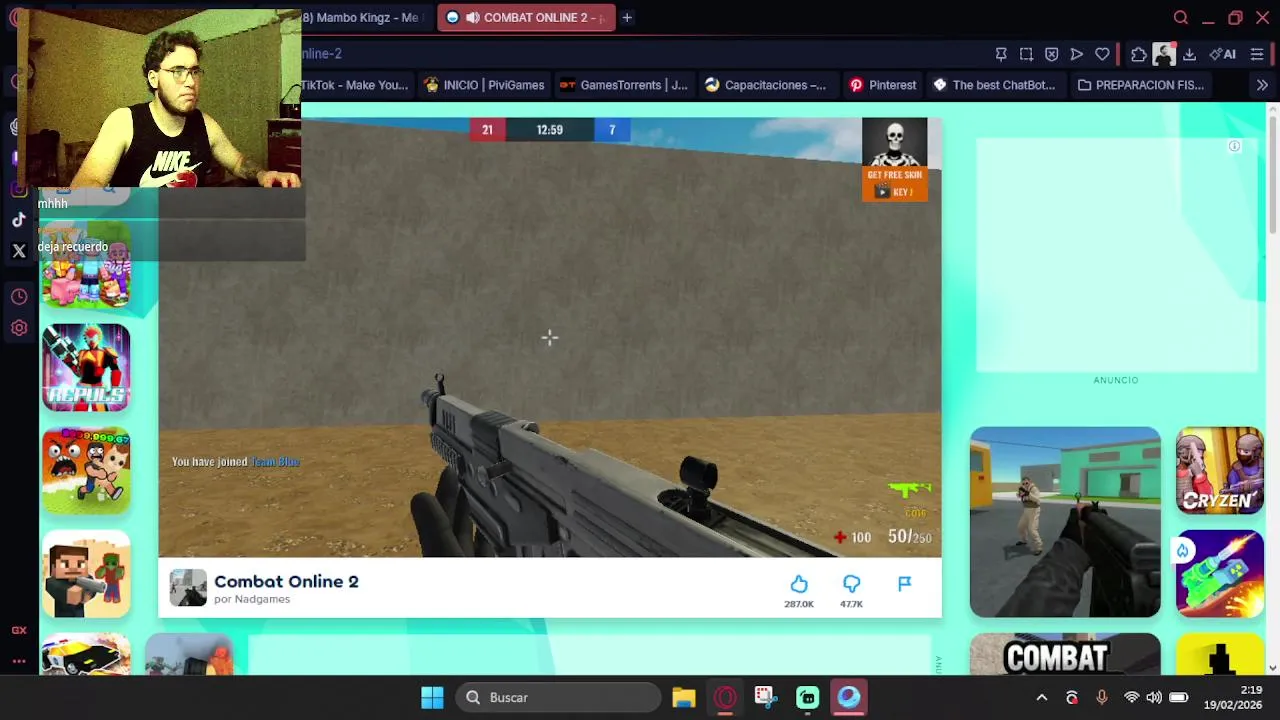Open sidebar settings gear icon
The image size is (1280, 720).
click(x=19, y=328)
